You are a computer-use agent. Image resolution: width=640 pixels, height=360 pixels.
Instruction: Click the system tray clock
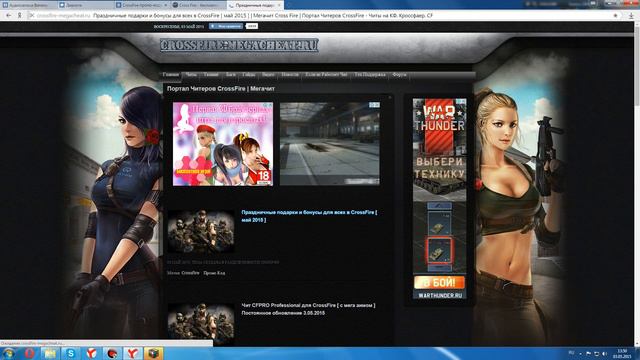(x=622, y=353)
